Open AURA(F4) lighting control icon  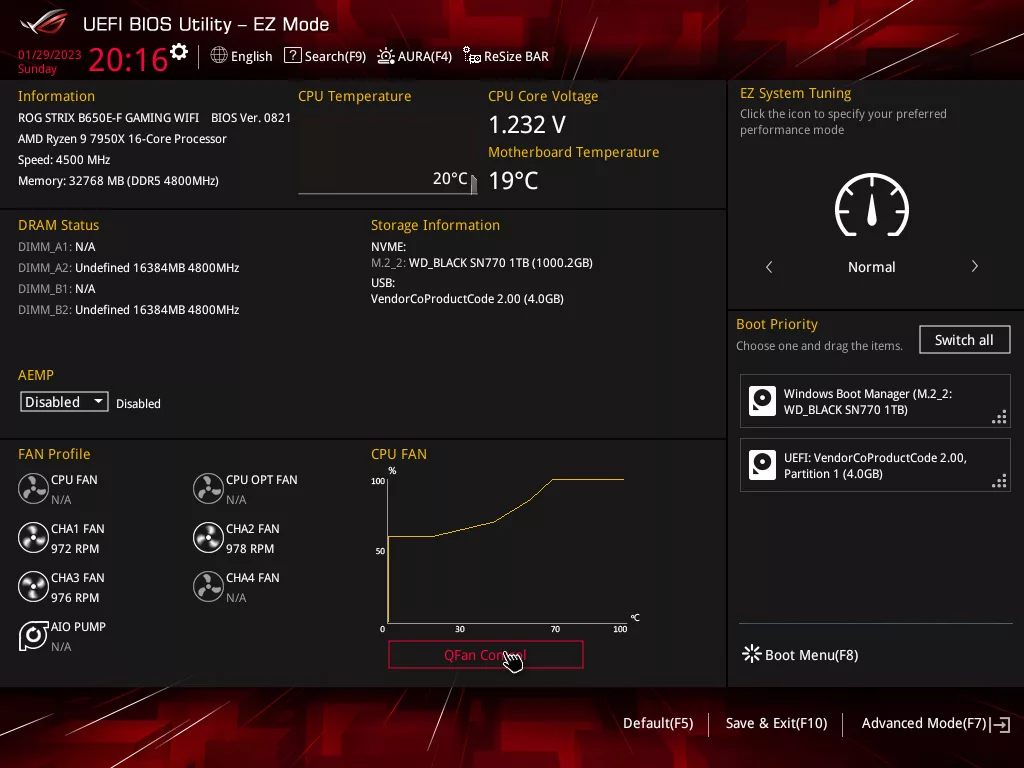385,56
